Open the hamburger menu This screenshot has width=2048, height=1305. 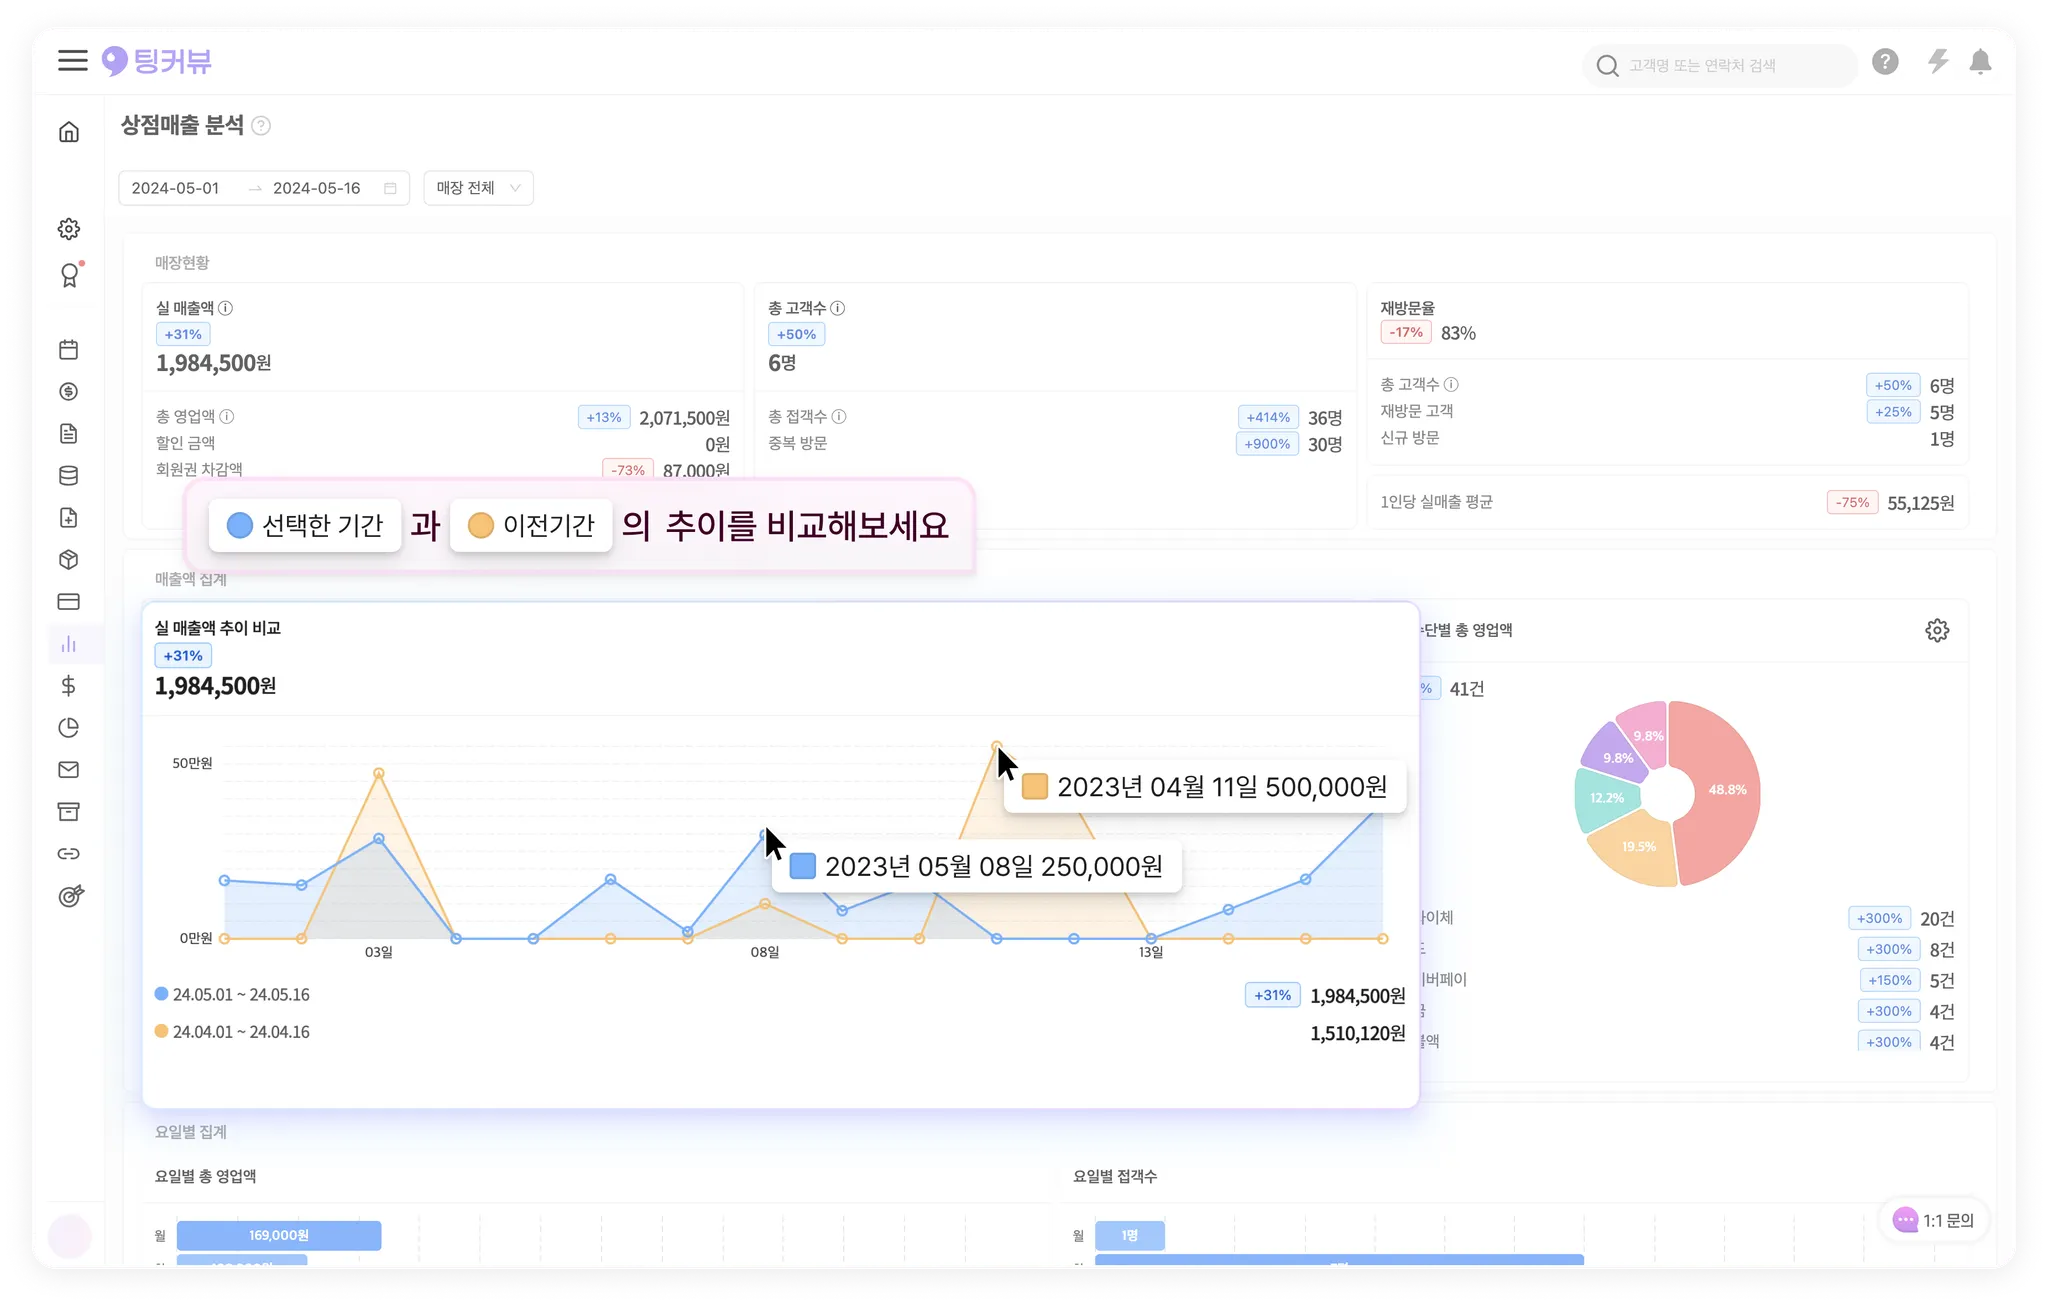[x=72, y=61]
